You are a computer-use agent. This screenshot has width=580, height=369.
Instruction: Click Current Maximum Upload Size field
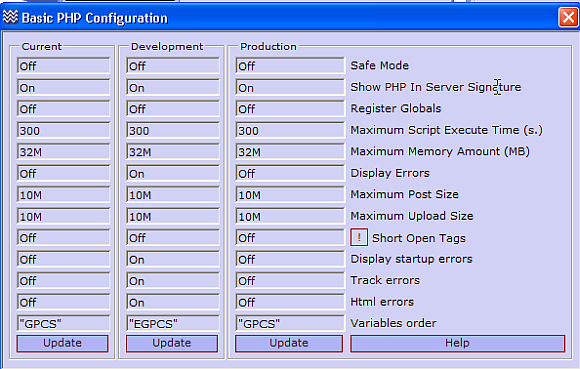click(63, 216)
